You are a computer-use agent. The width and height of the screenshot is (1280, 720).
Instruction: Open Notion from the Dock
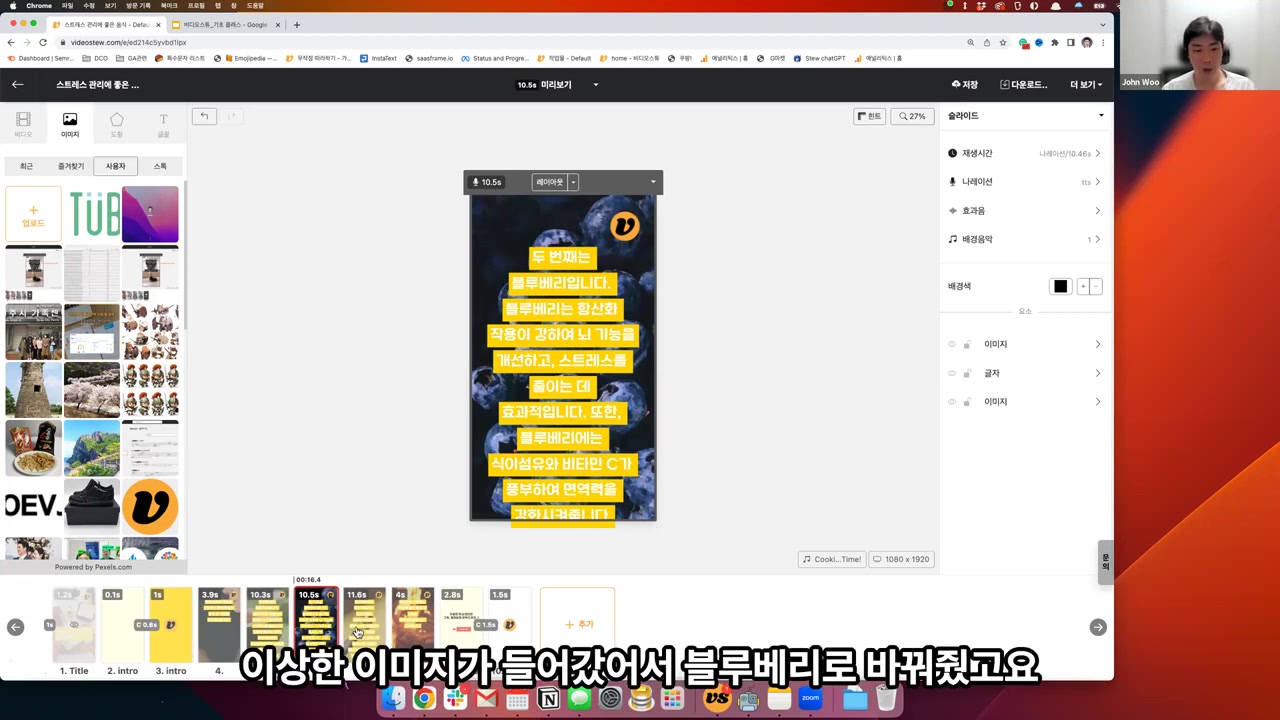(x=548, y=699)
